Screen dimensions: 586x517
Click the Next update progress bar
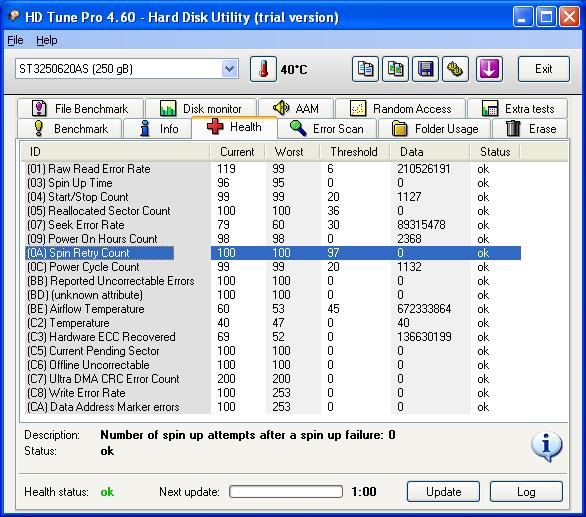click(x=286, y=492)
